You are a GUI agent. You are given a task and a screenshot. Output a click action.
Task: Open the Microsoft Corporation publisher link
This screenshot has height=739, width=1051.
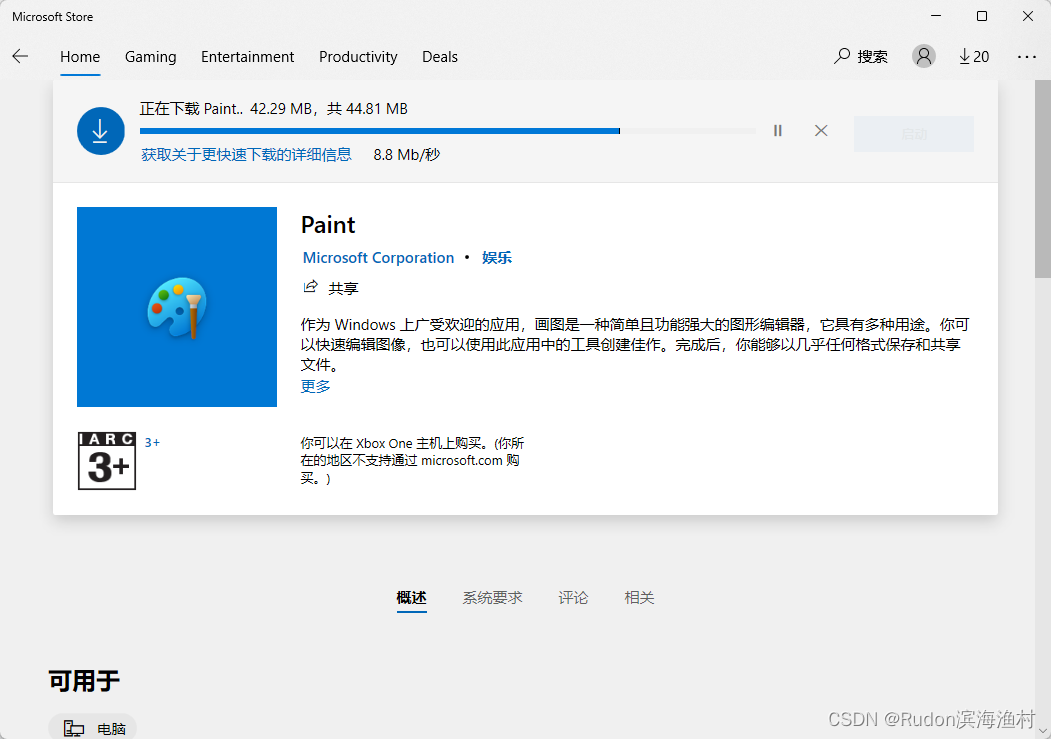(x=378, y=258)
